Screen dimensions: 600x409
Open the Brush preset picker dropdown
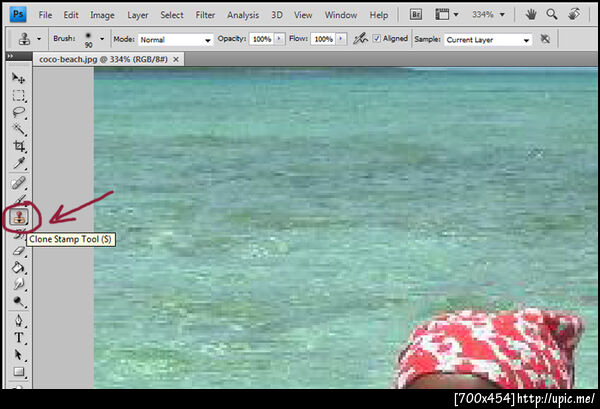[102, 39]
